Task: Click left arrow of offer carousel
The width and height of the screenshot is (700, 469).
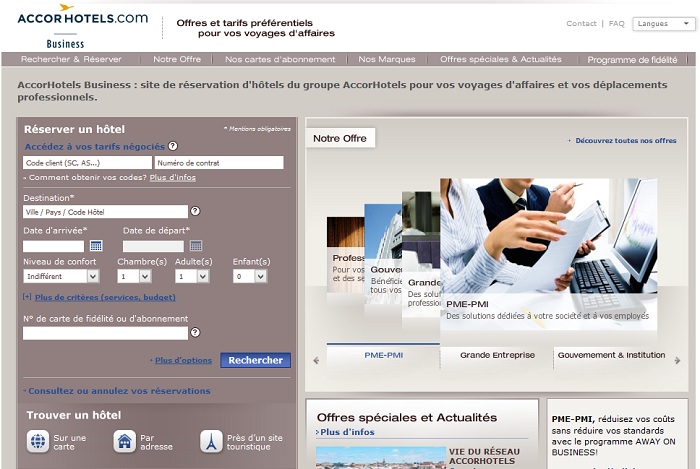Action: 316,360
